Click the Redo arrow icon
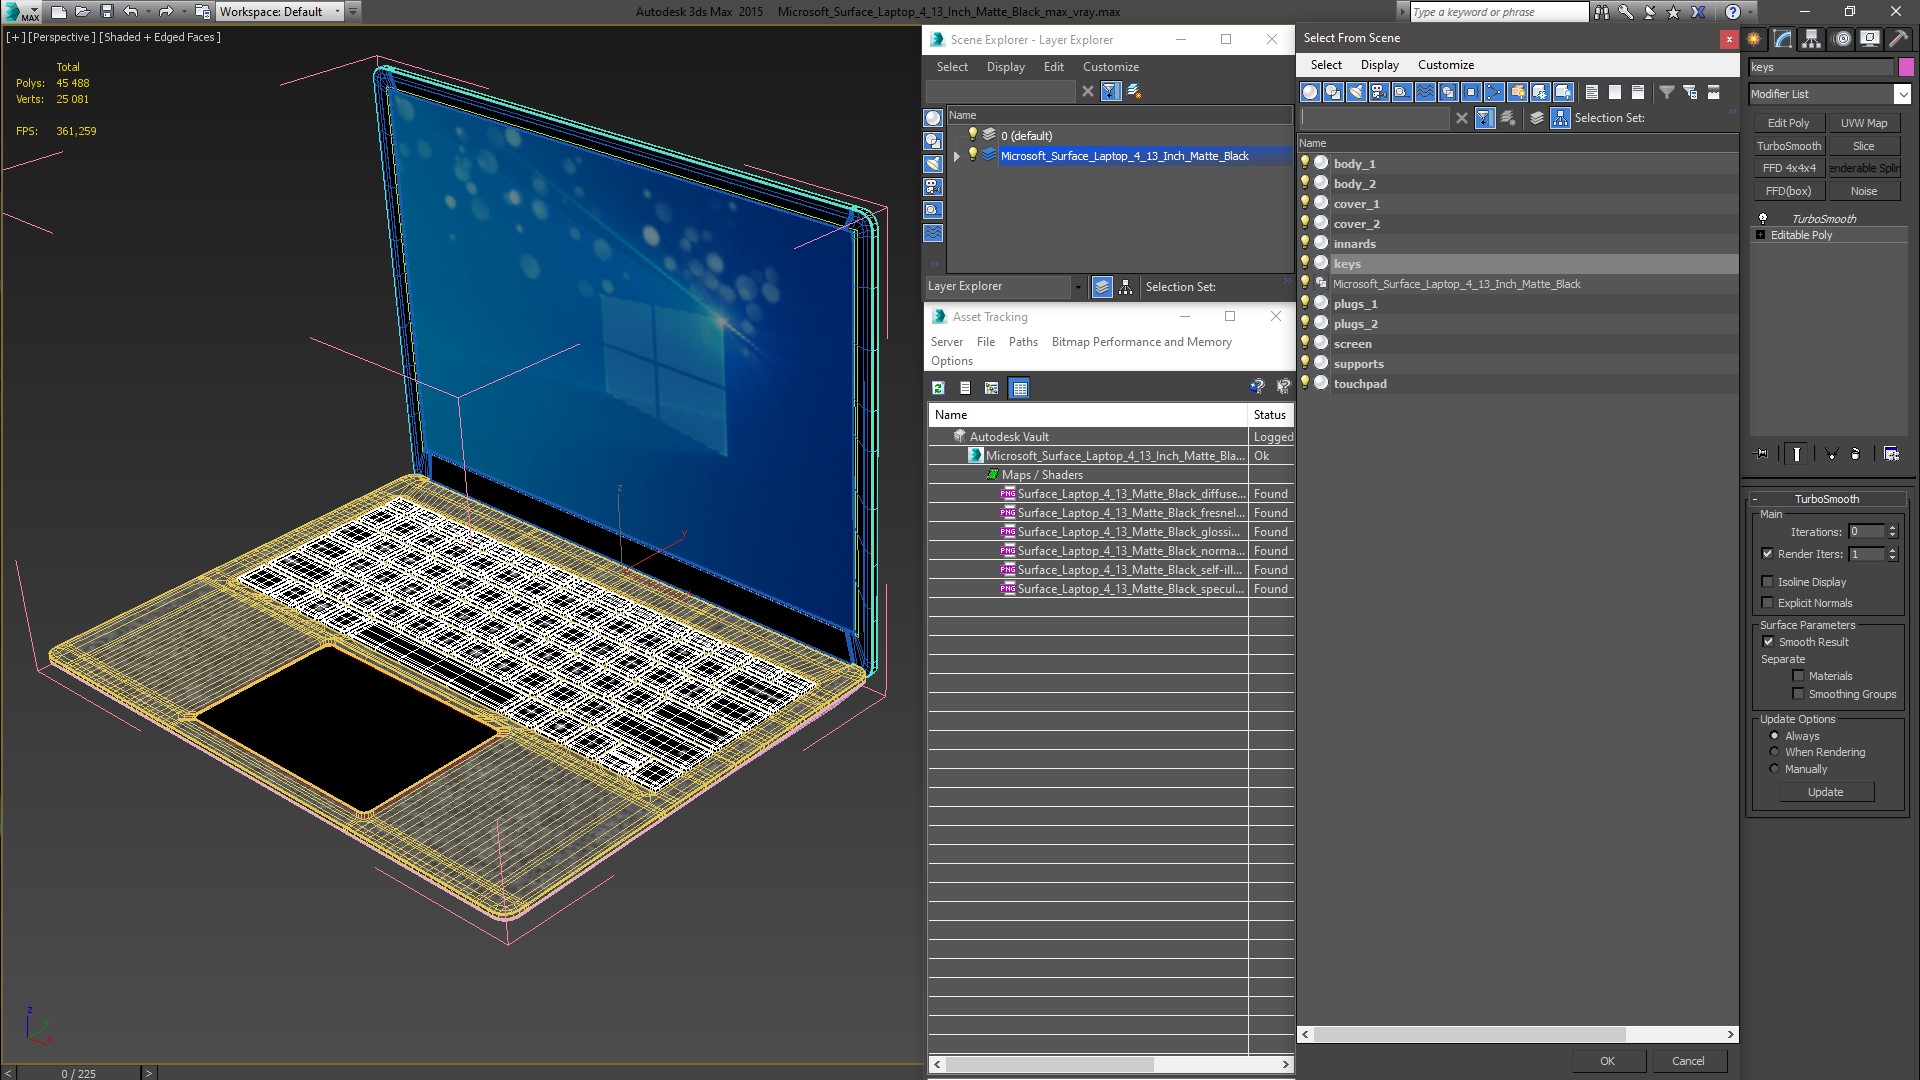Viewport: 1920px width, 1080px height. coord(166,12)
